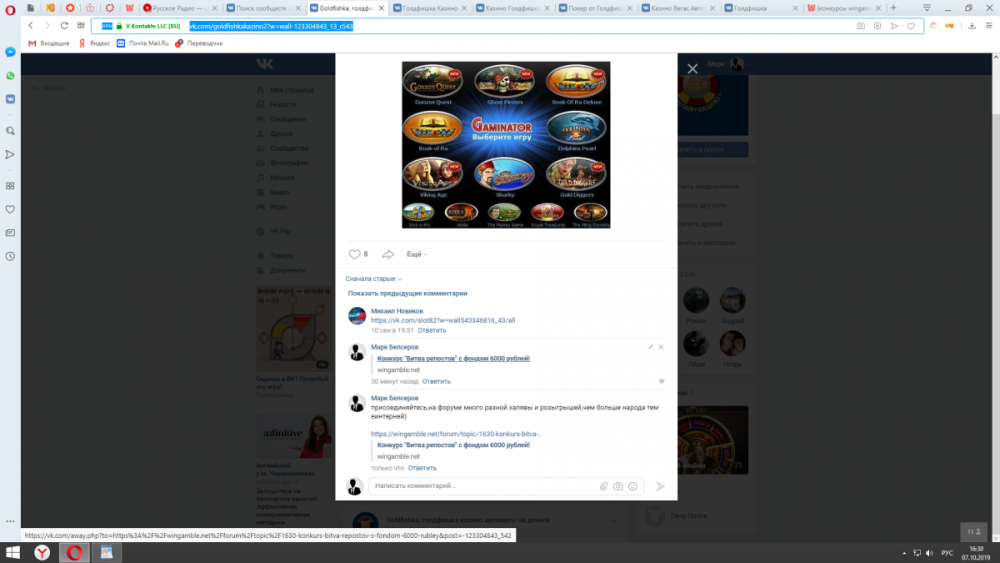Attach a photo via camera icon in comment box
1000x563 pixels.
(618, 486)
